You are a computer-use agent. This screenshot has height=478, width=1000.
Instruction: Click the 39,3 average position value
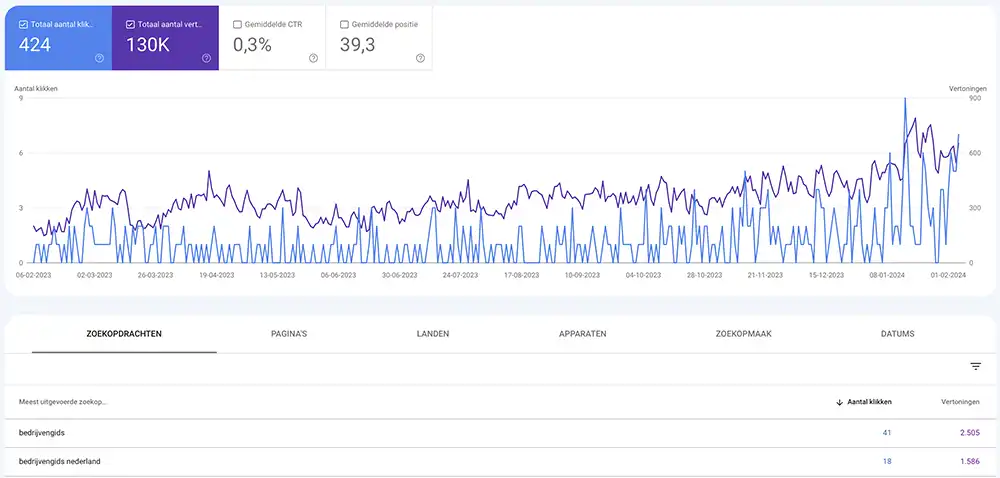[358, 45]
